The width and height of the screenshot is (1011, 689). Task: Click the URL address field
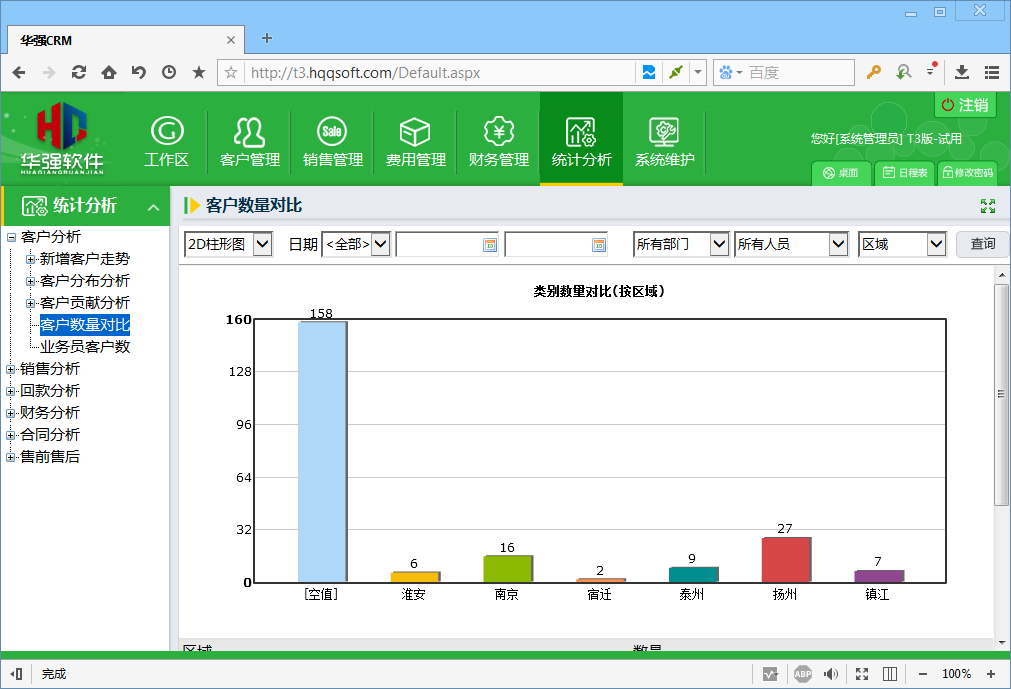tap(438, 73)
